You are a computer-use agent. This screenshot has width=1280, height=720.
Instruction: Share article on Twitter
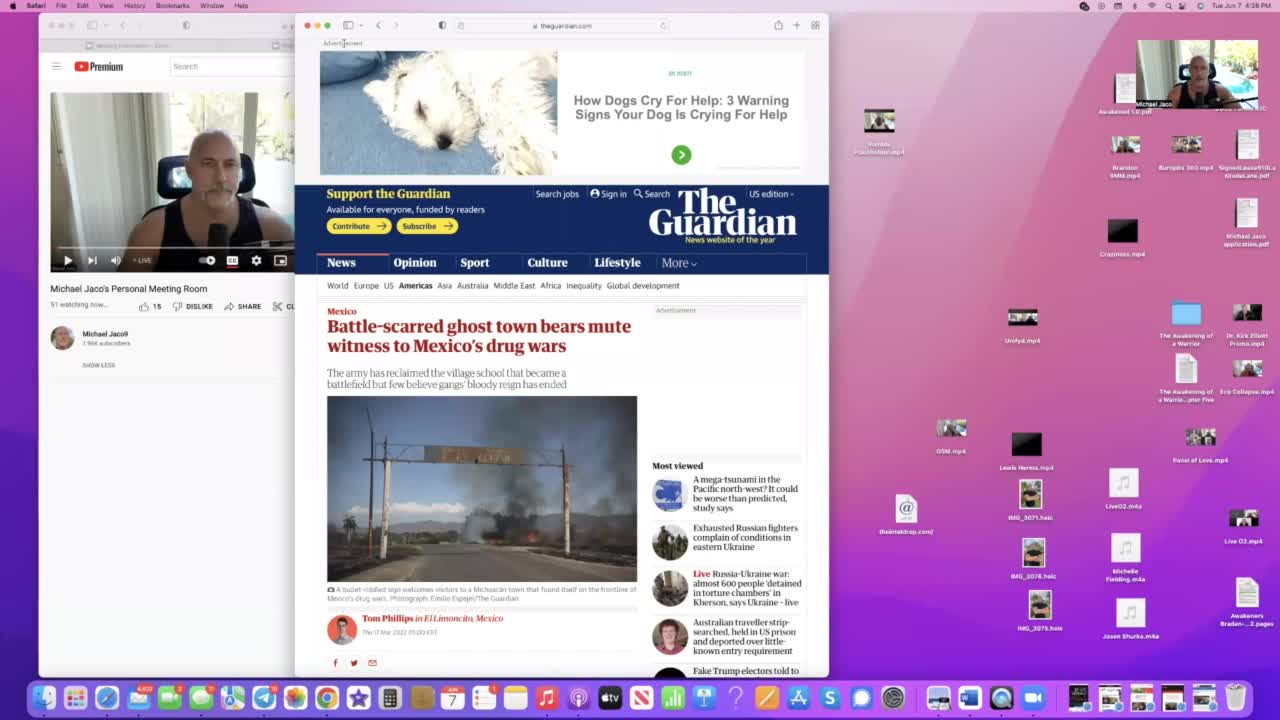(x=353, y=663)
